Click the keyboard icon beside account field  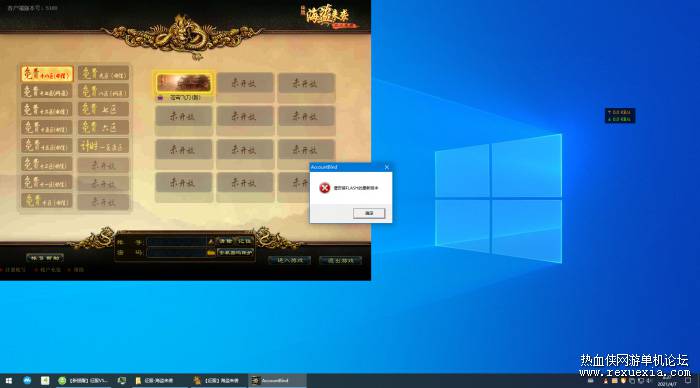click(211, 242)
